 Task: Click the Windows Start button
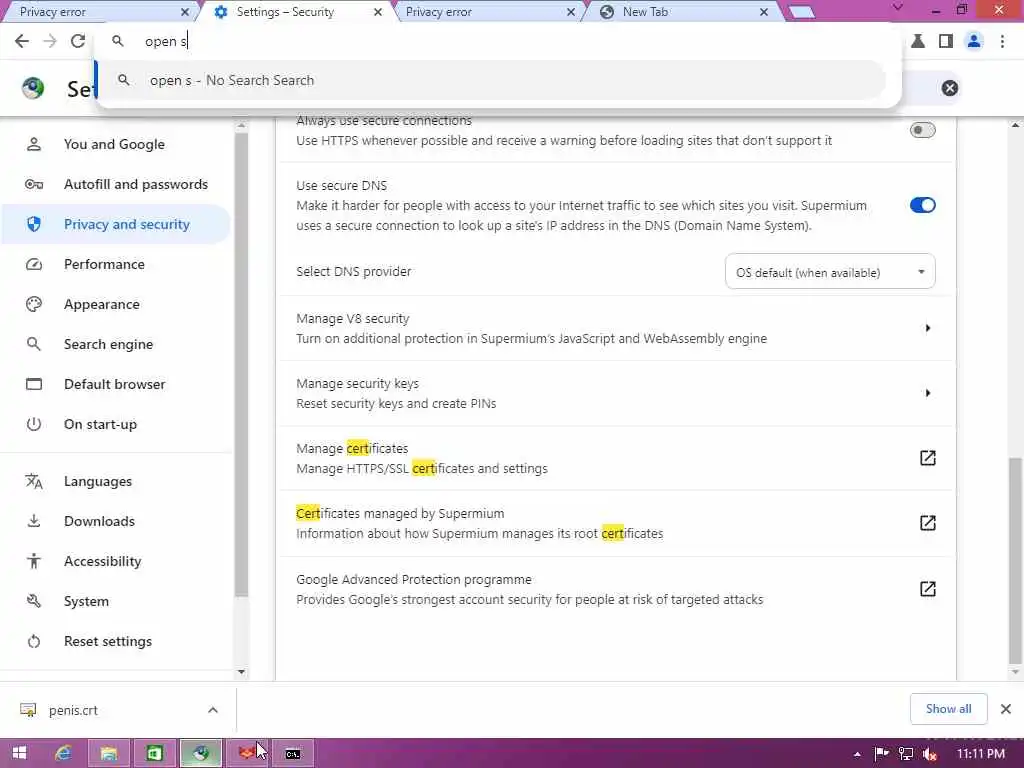(x=19, y=753)
